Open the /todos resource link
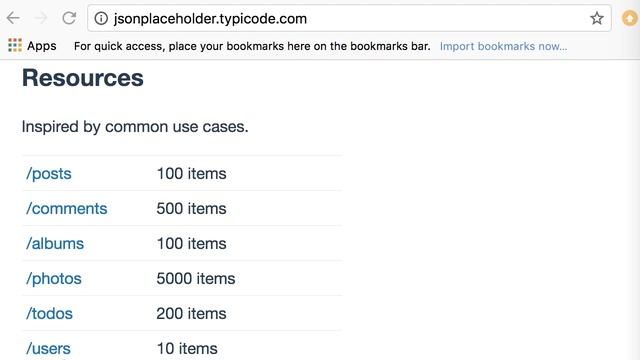640x360 pixels. click(x=49, y=314)
